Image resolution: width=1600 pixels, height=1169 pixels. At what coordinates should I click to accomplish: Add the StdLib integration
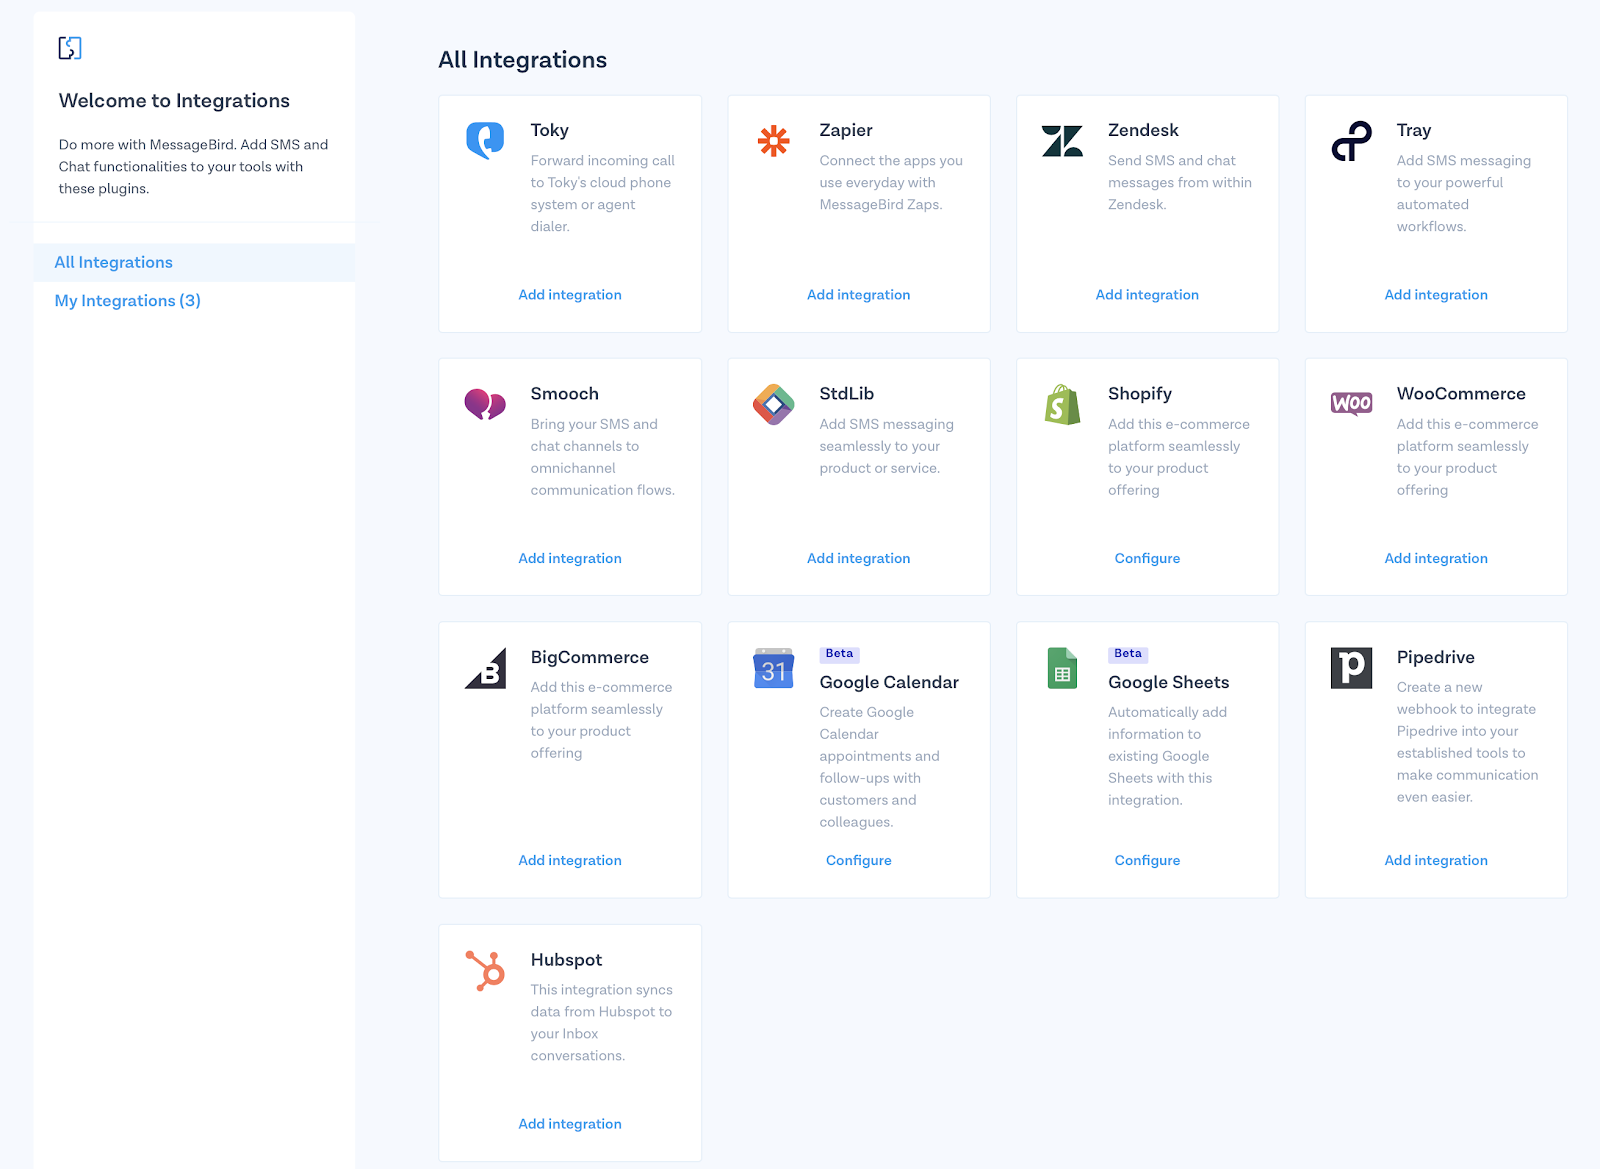click(x=858, y=558)
